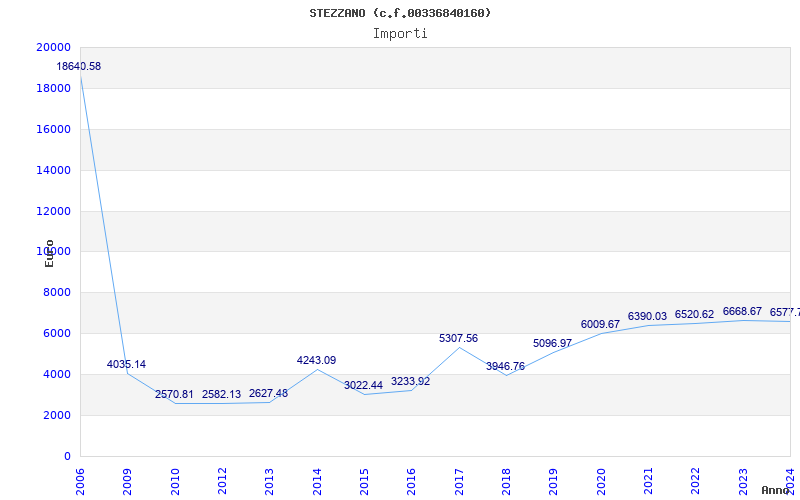The image size is (800, 500).
Task: Click the Euro y-axis label
Action: click(49, 254)
